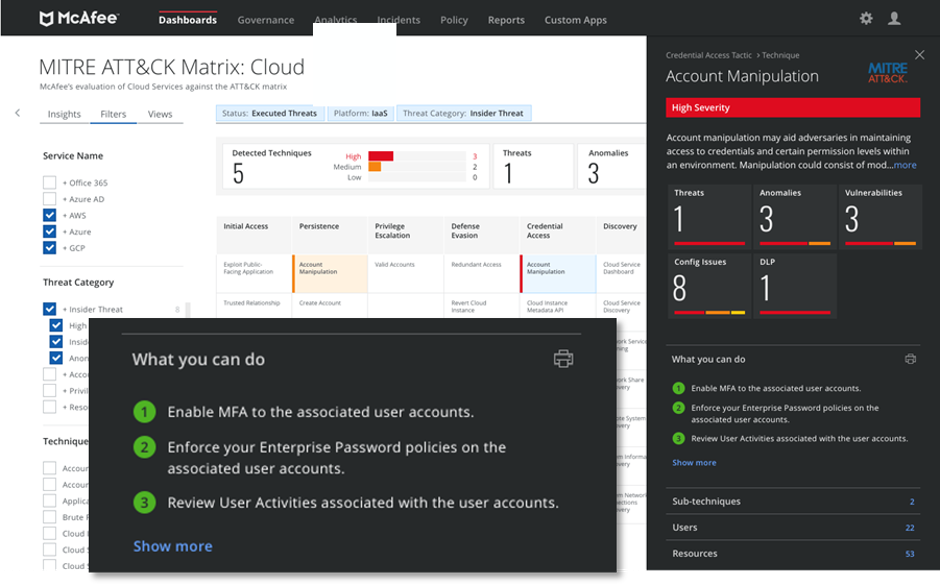940x586 pixels.
Task: Select the Valid Accounts technique cell
Action: click(x=406, y=274)
